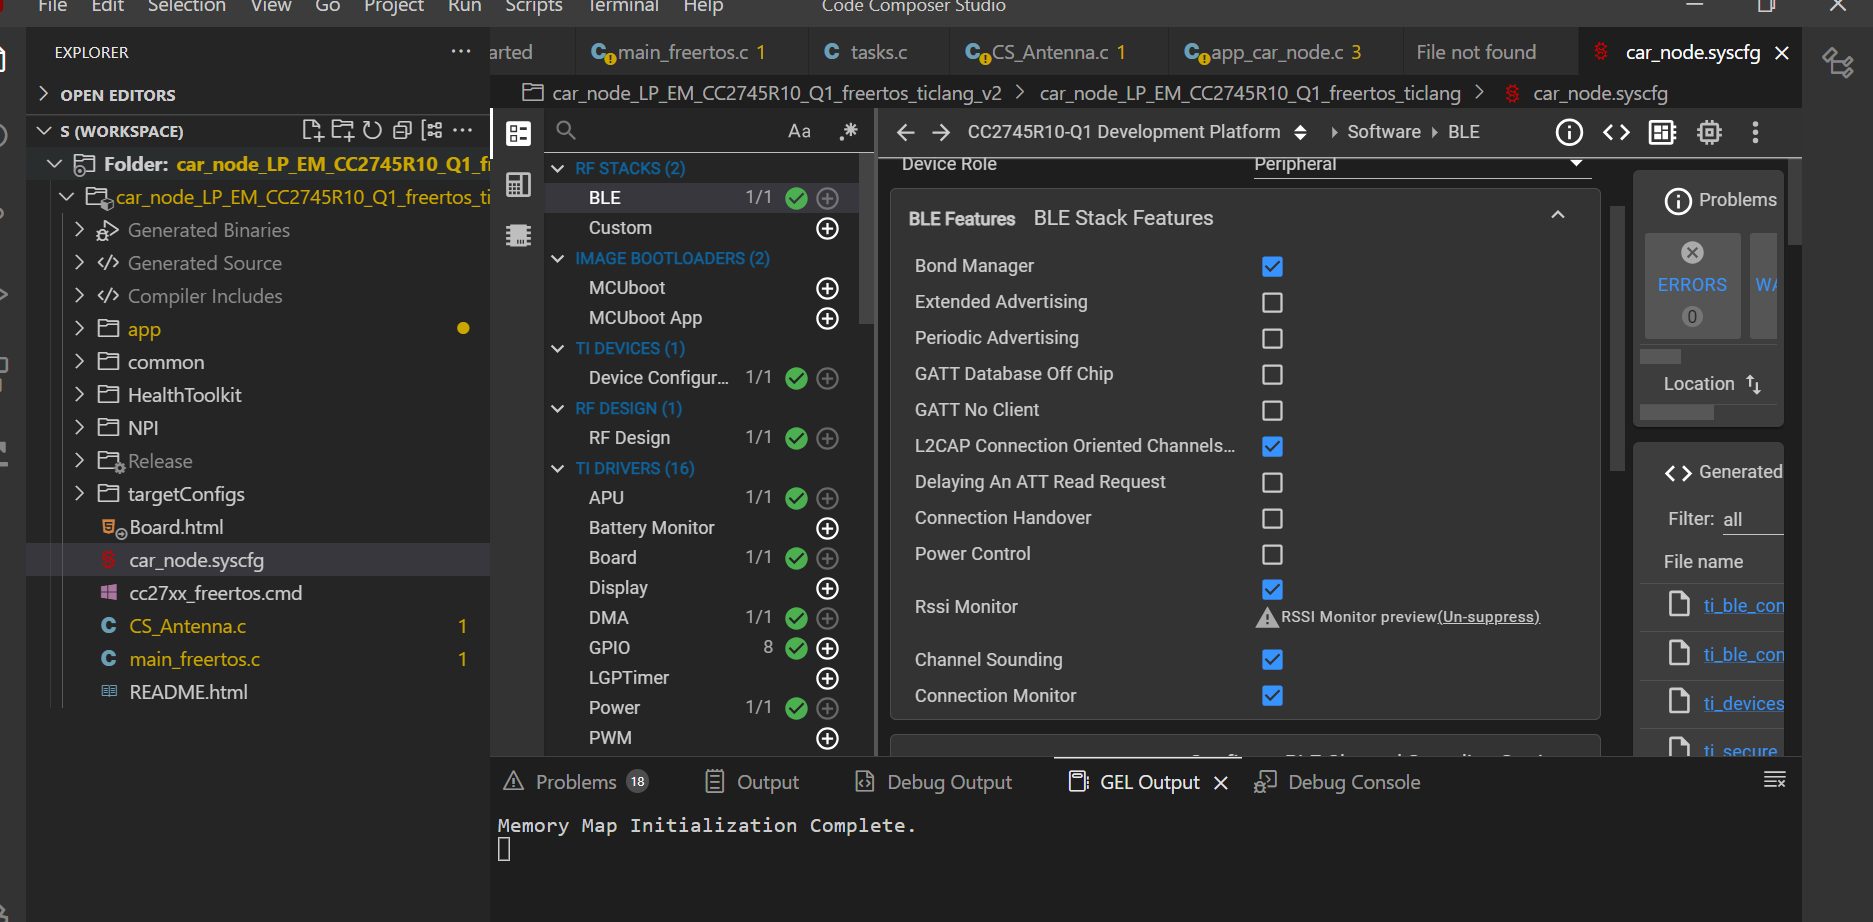This screenshot has height=922, width=1873.
Task: Navigate back with the left arrow
Action: click(x=906, y=132)
